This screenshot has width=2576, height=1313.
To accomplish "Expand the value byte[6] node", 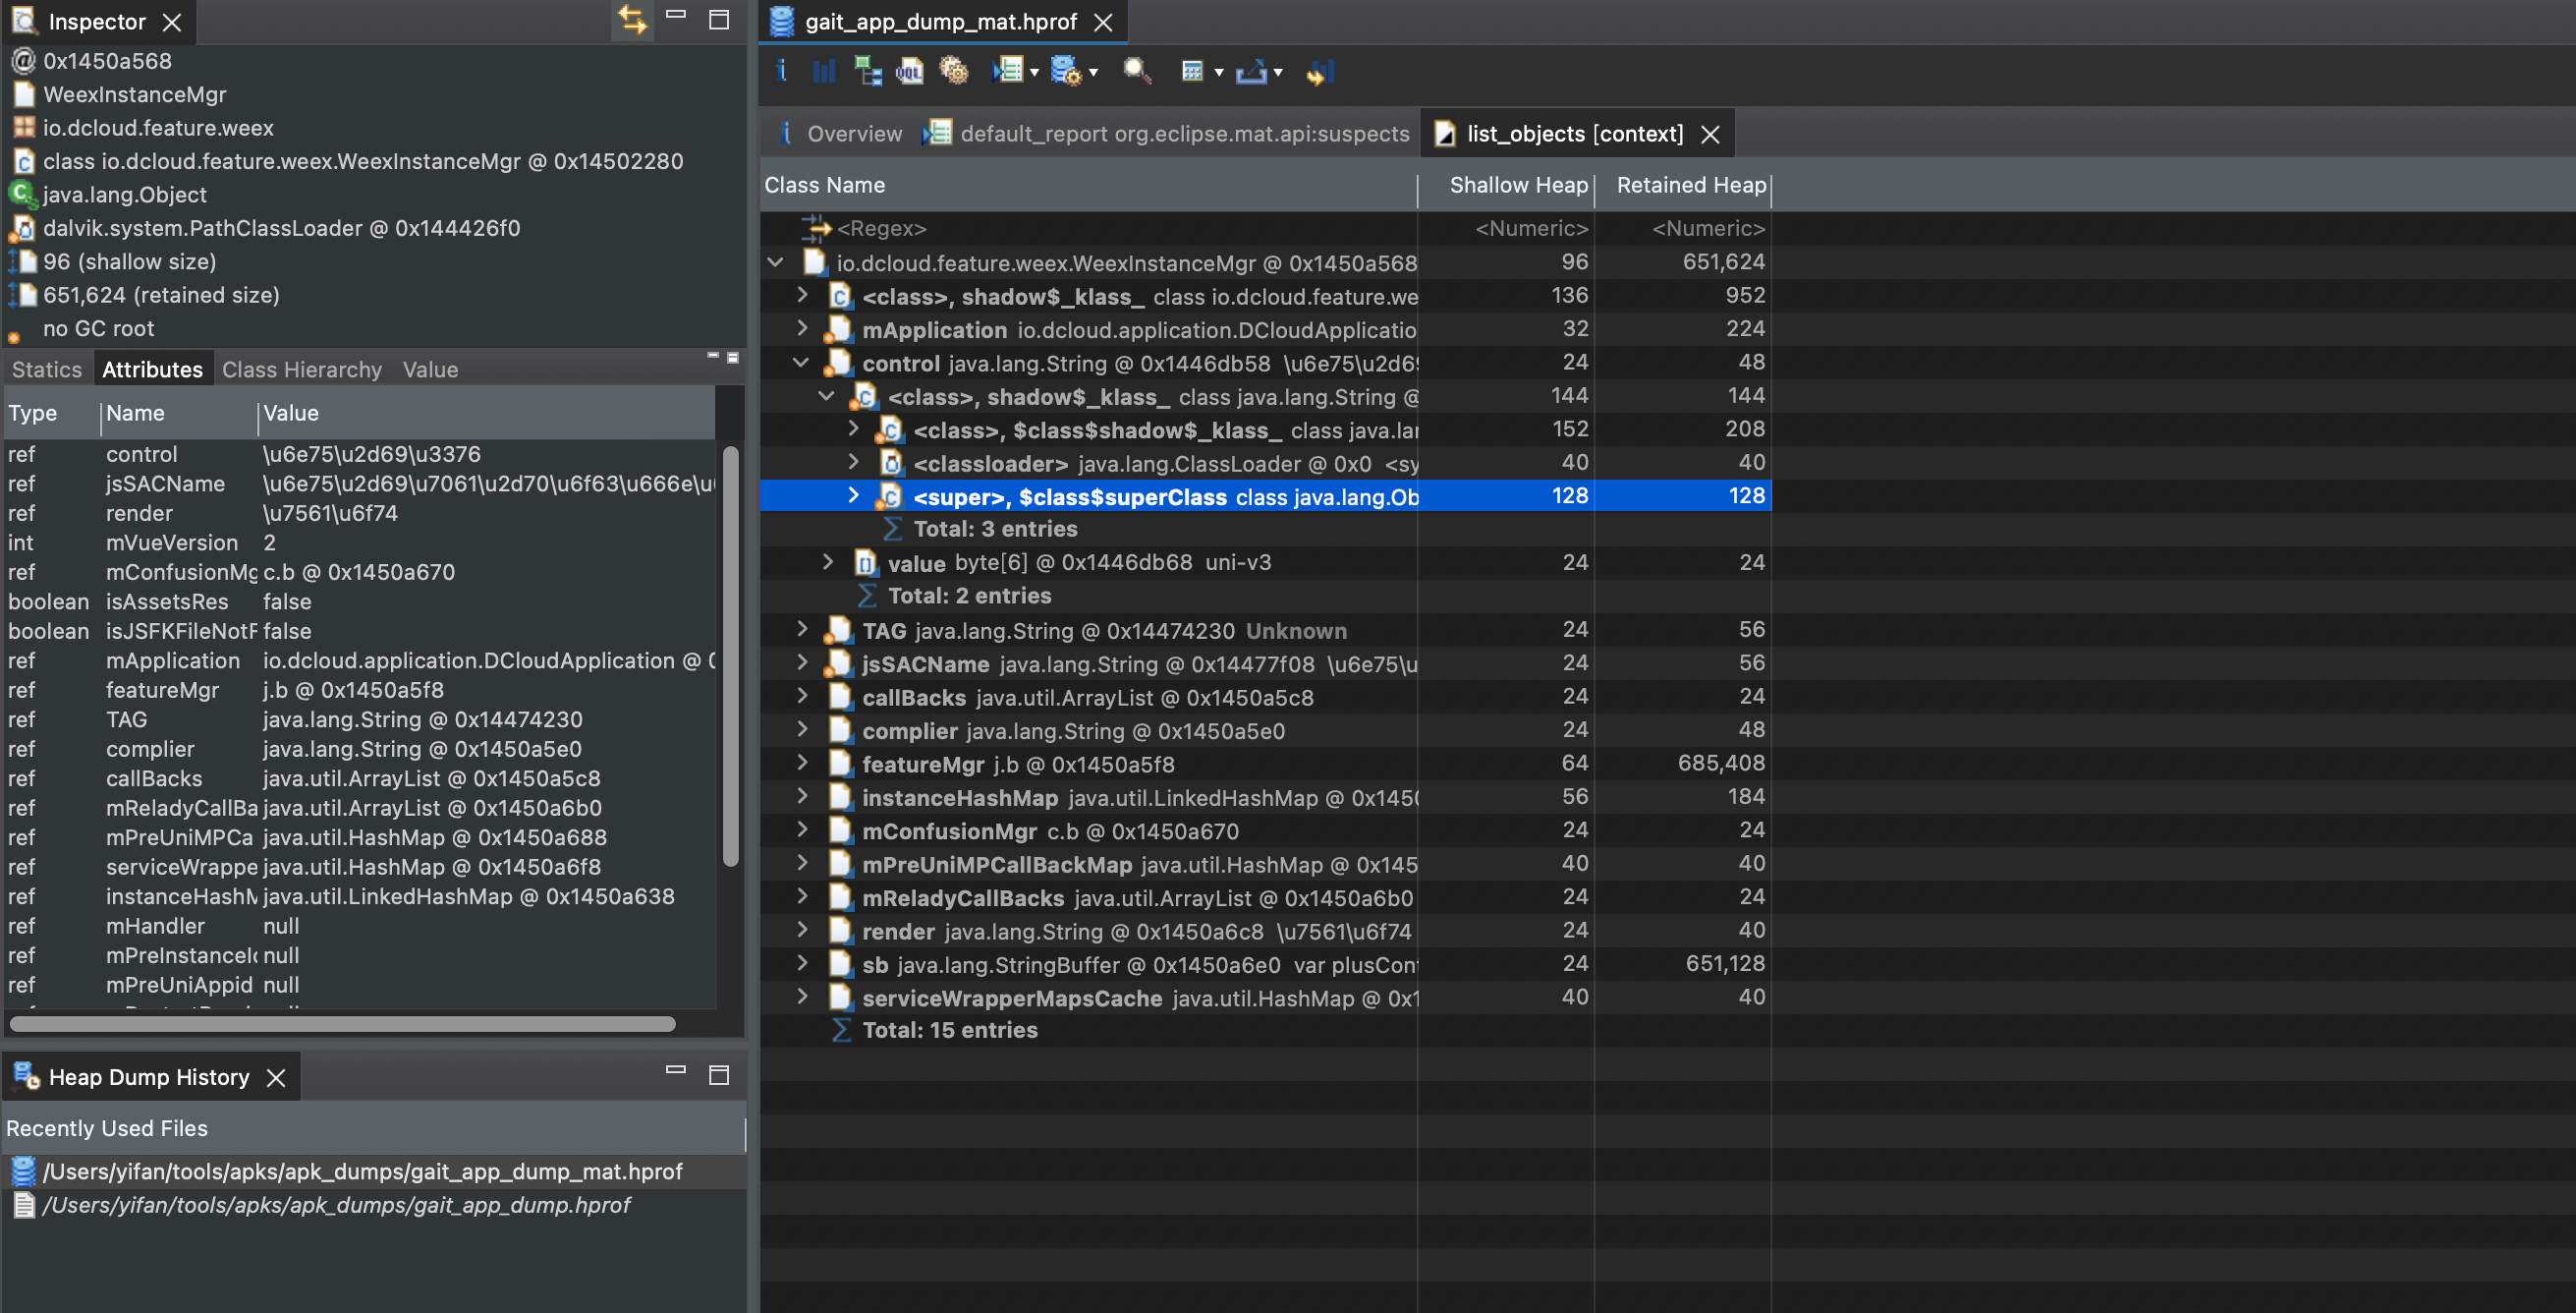I will point(828,561).
